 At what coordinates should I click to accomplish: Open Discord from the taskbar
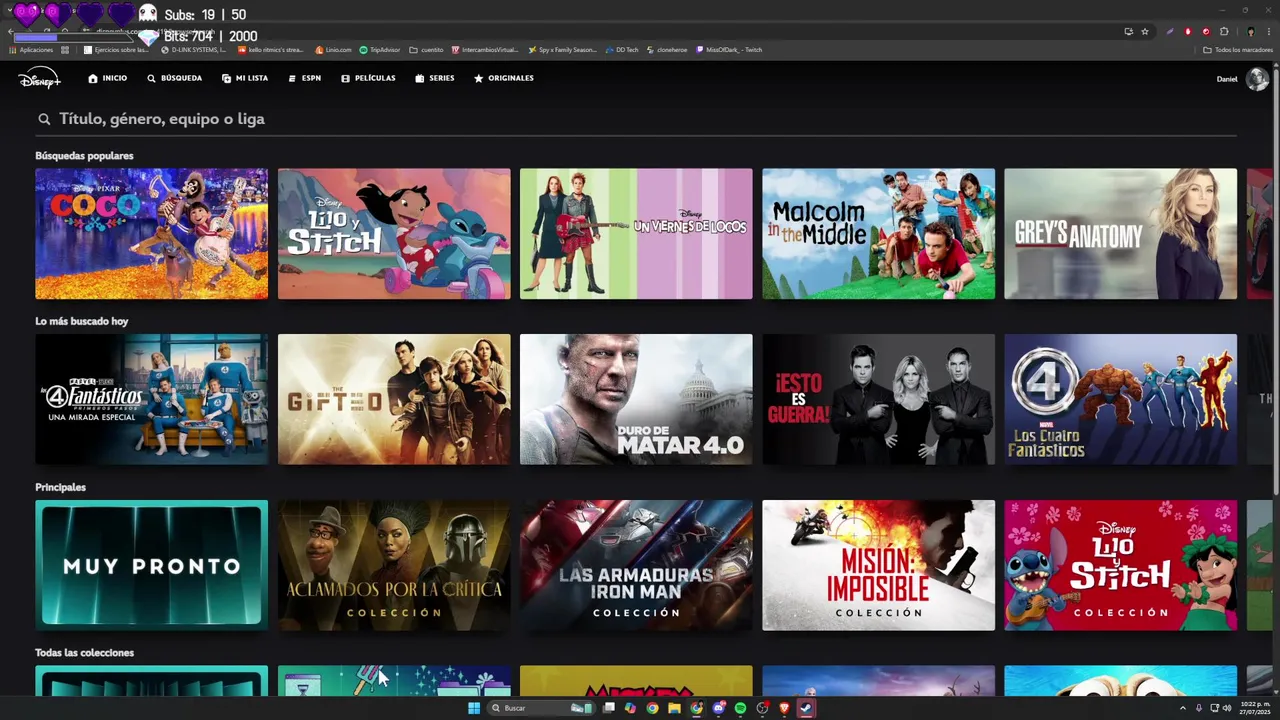pyautogui.click(x=719, y=708)
